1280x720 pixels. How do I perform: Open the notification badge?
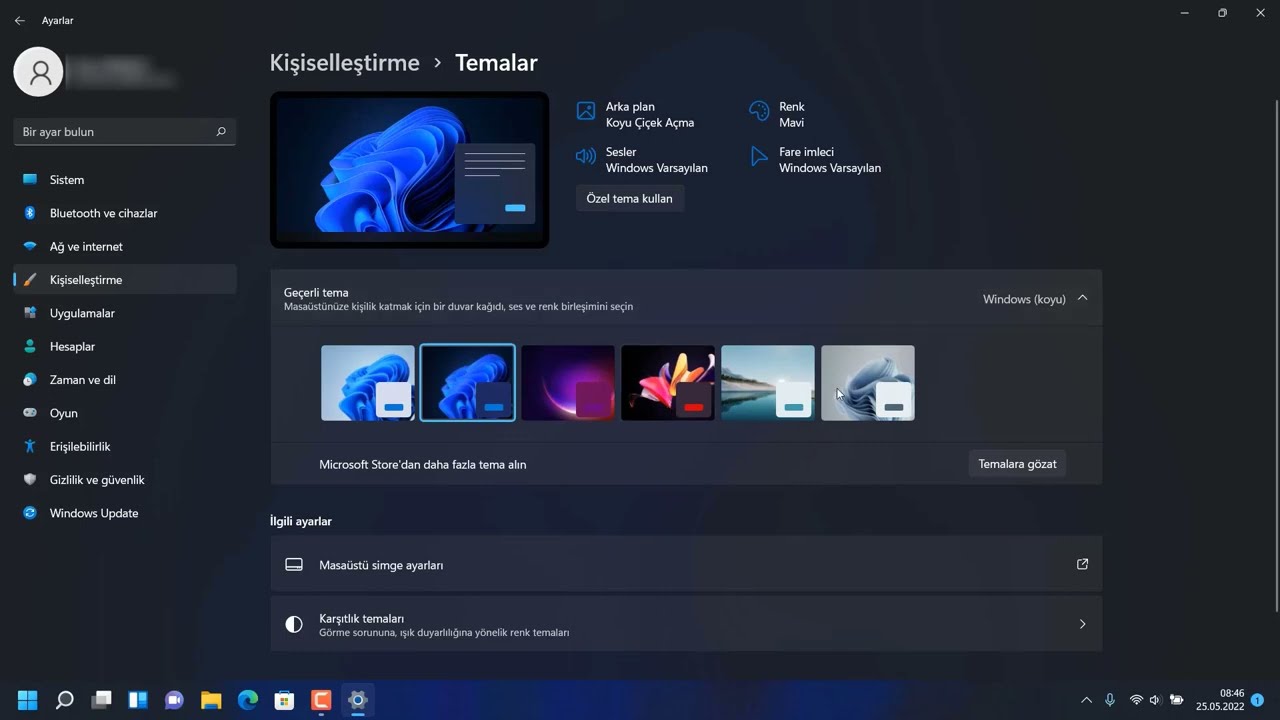1257,700
